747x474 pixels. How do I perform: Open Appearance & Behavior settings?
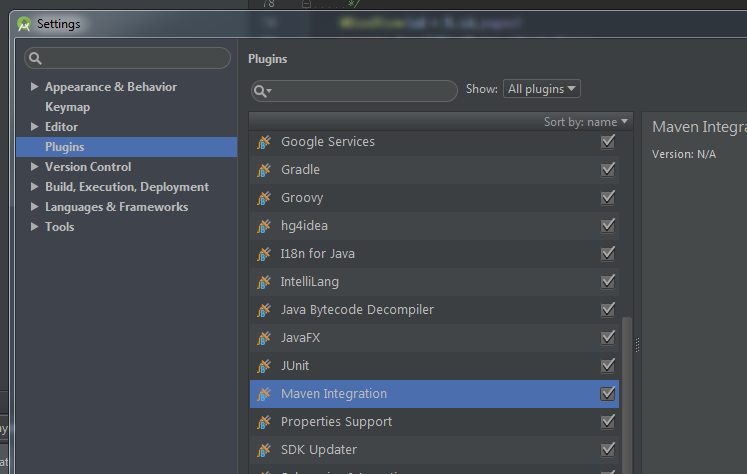tap(111, 87)
